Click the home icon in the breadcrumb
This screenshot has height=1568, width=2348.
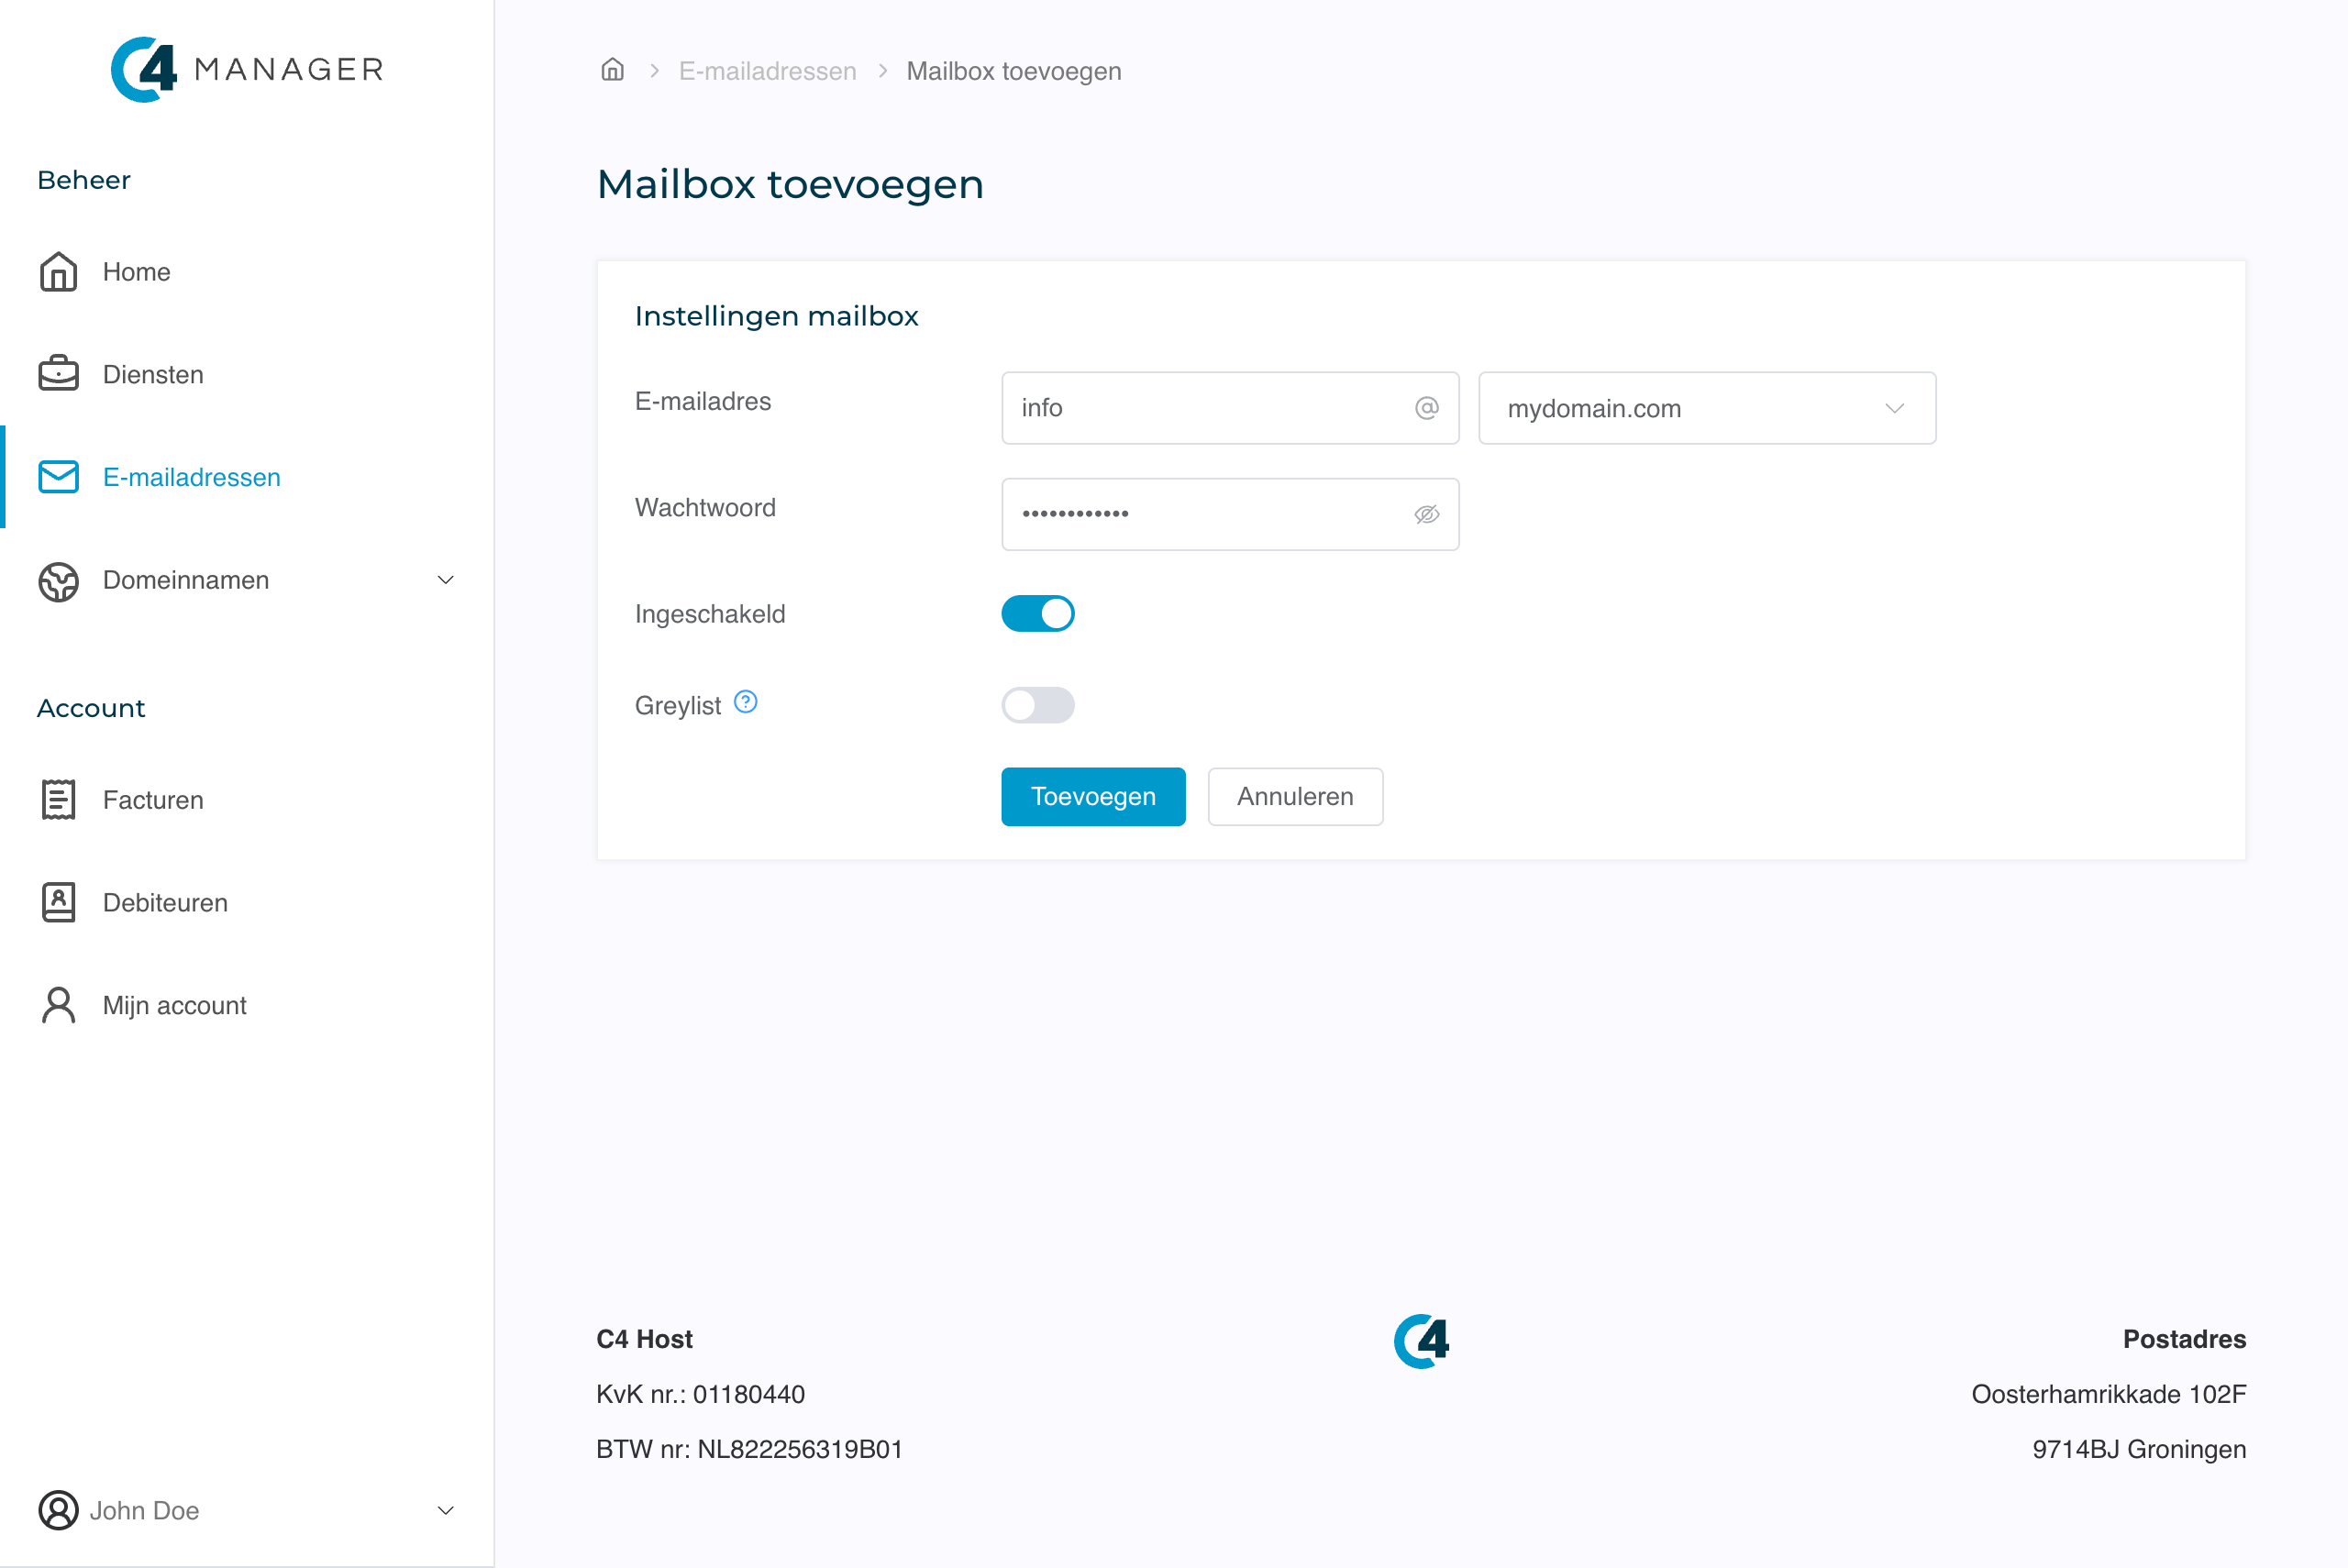tap(612, 70)
